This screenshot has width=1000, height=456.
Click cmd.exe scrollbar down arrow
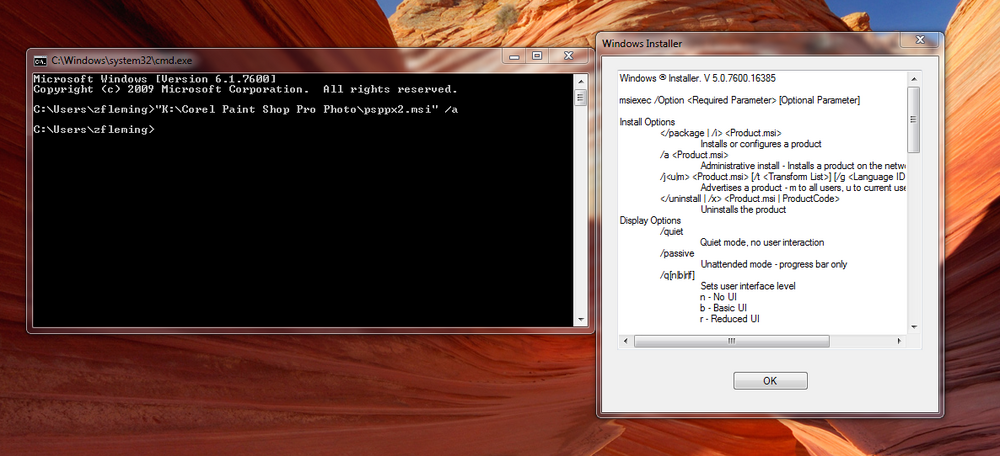[580, 320]
